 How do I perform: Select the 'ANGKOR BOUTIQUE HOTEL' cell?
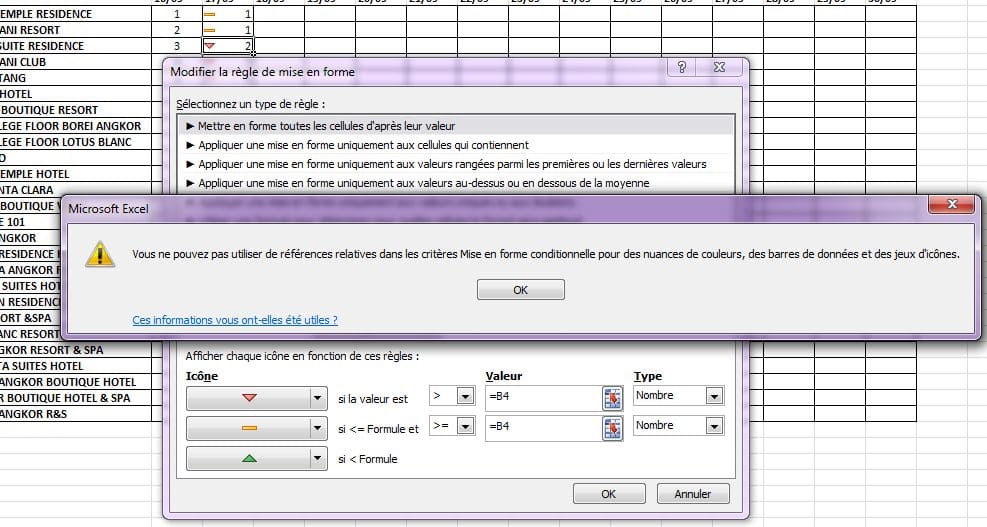[76, 382]
